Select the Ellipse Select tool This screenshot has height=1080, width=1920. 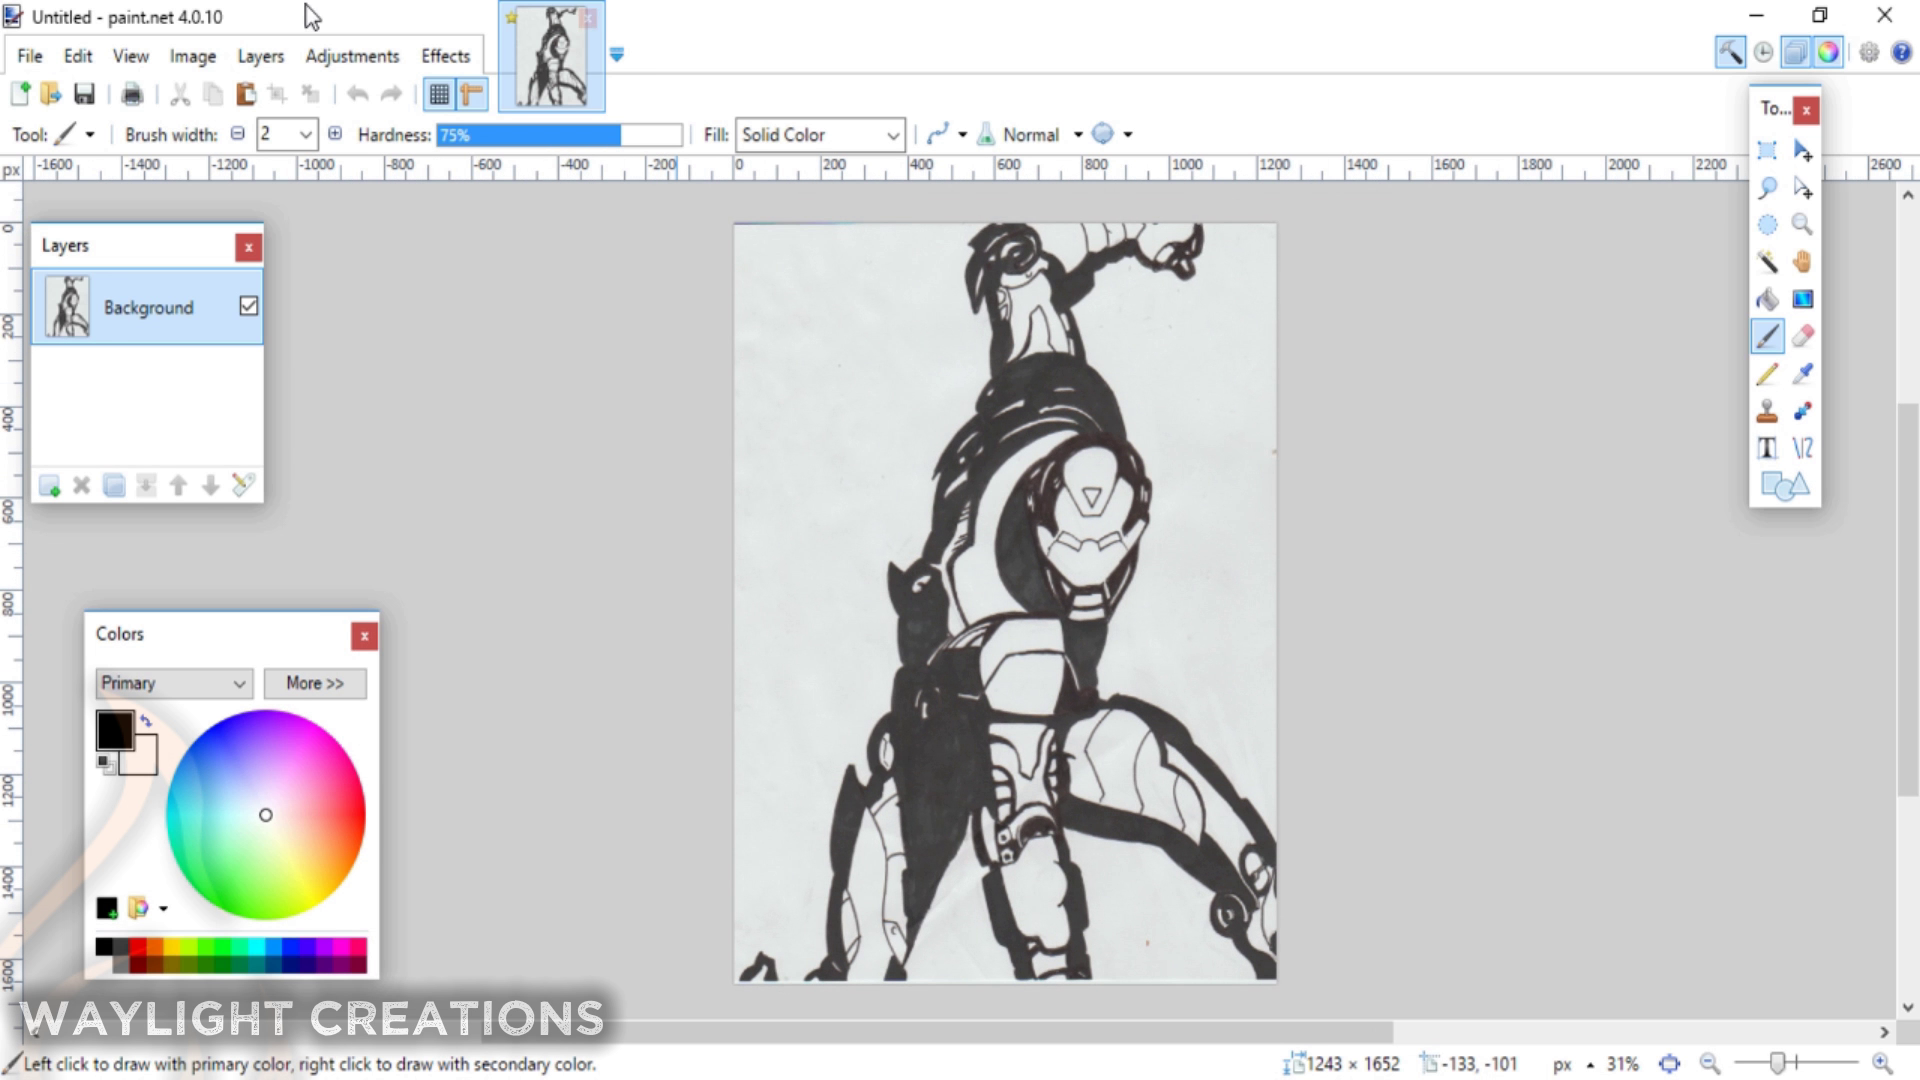pos(1767,224)
